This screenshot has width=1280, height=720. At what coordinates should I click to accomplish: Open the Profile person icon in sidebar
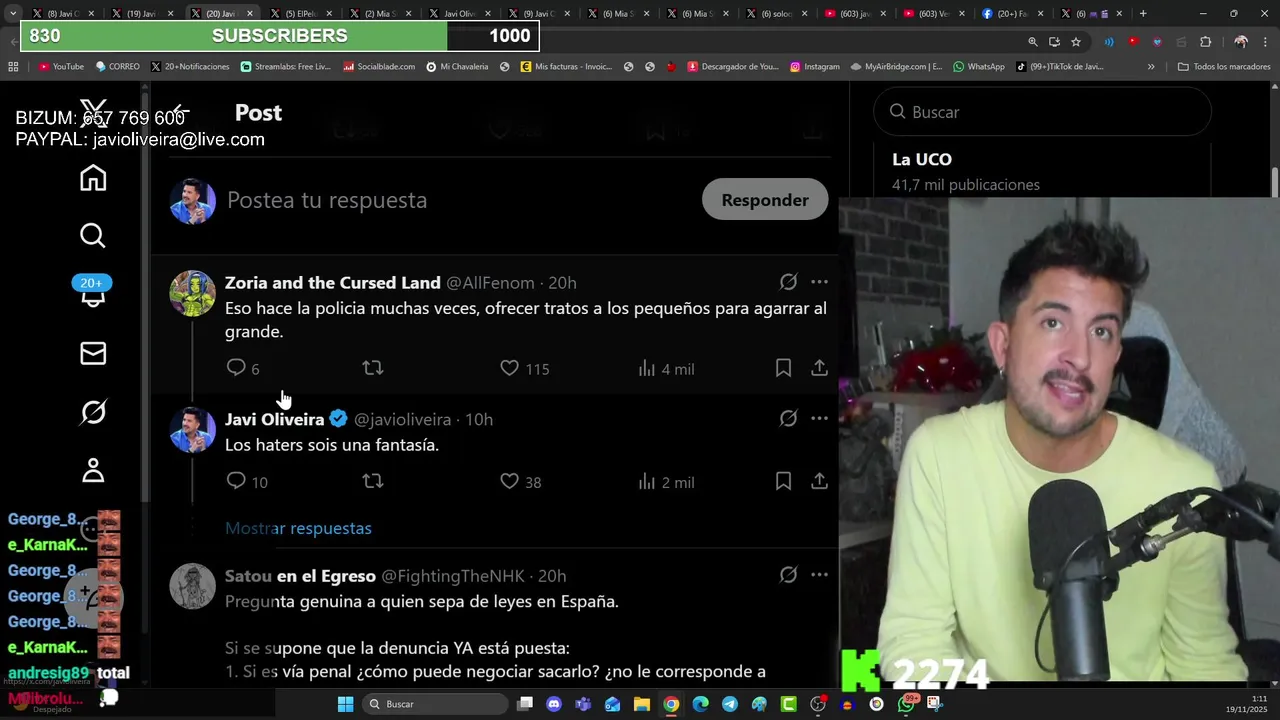(93, 470)
